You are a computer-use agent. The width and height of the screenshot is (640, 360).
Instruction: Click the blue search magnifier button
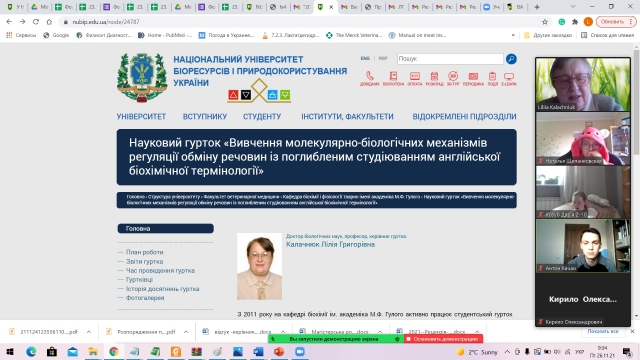(x=511, y=59)
